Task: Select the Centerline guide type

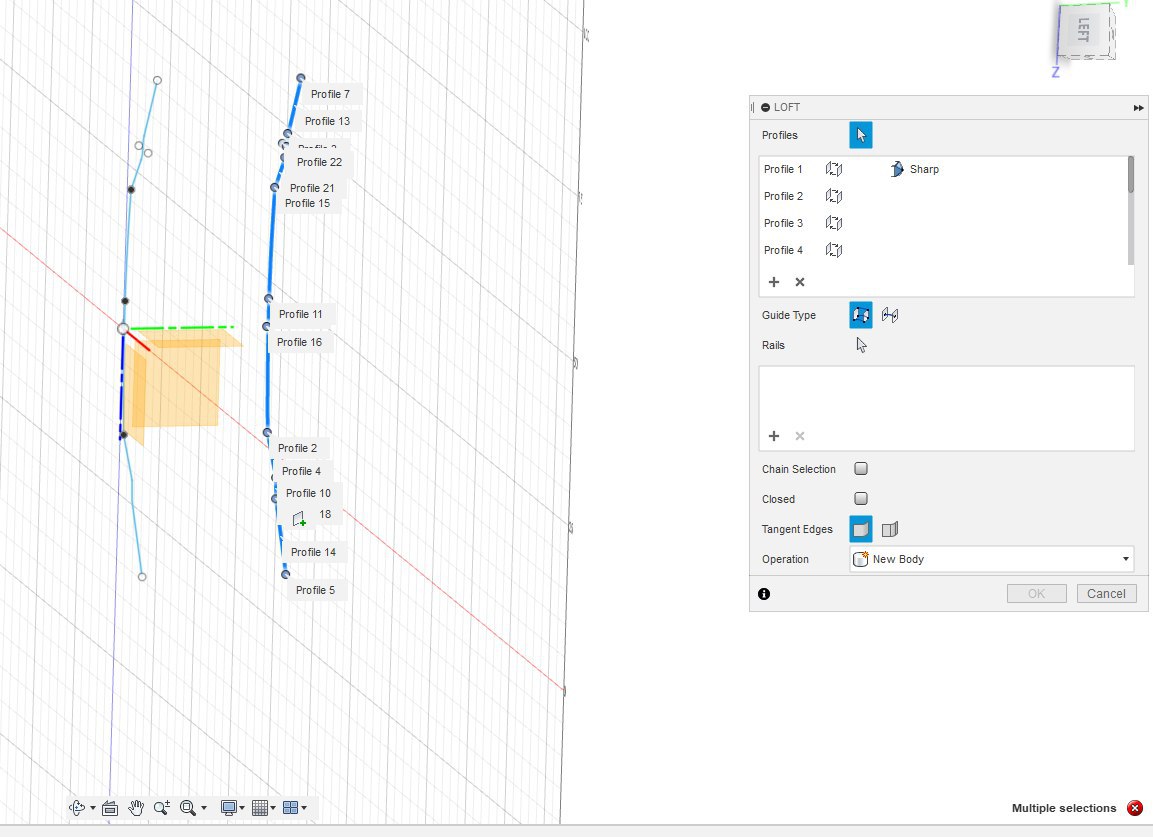Action: [890, 315]
